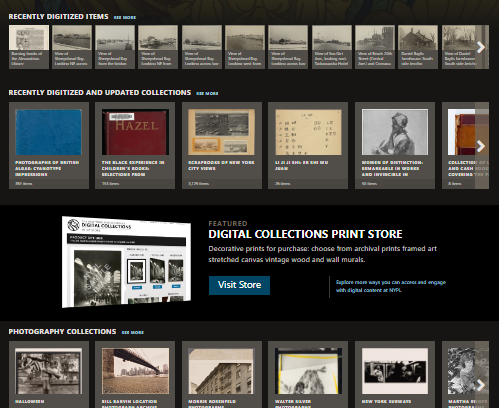The width and height of the screenshot is (499, 408).
Task: Open the print store preview image
Action: coord(127,262)
